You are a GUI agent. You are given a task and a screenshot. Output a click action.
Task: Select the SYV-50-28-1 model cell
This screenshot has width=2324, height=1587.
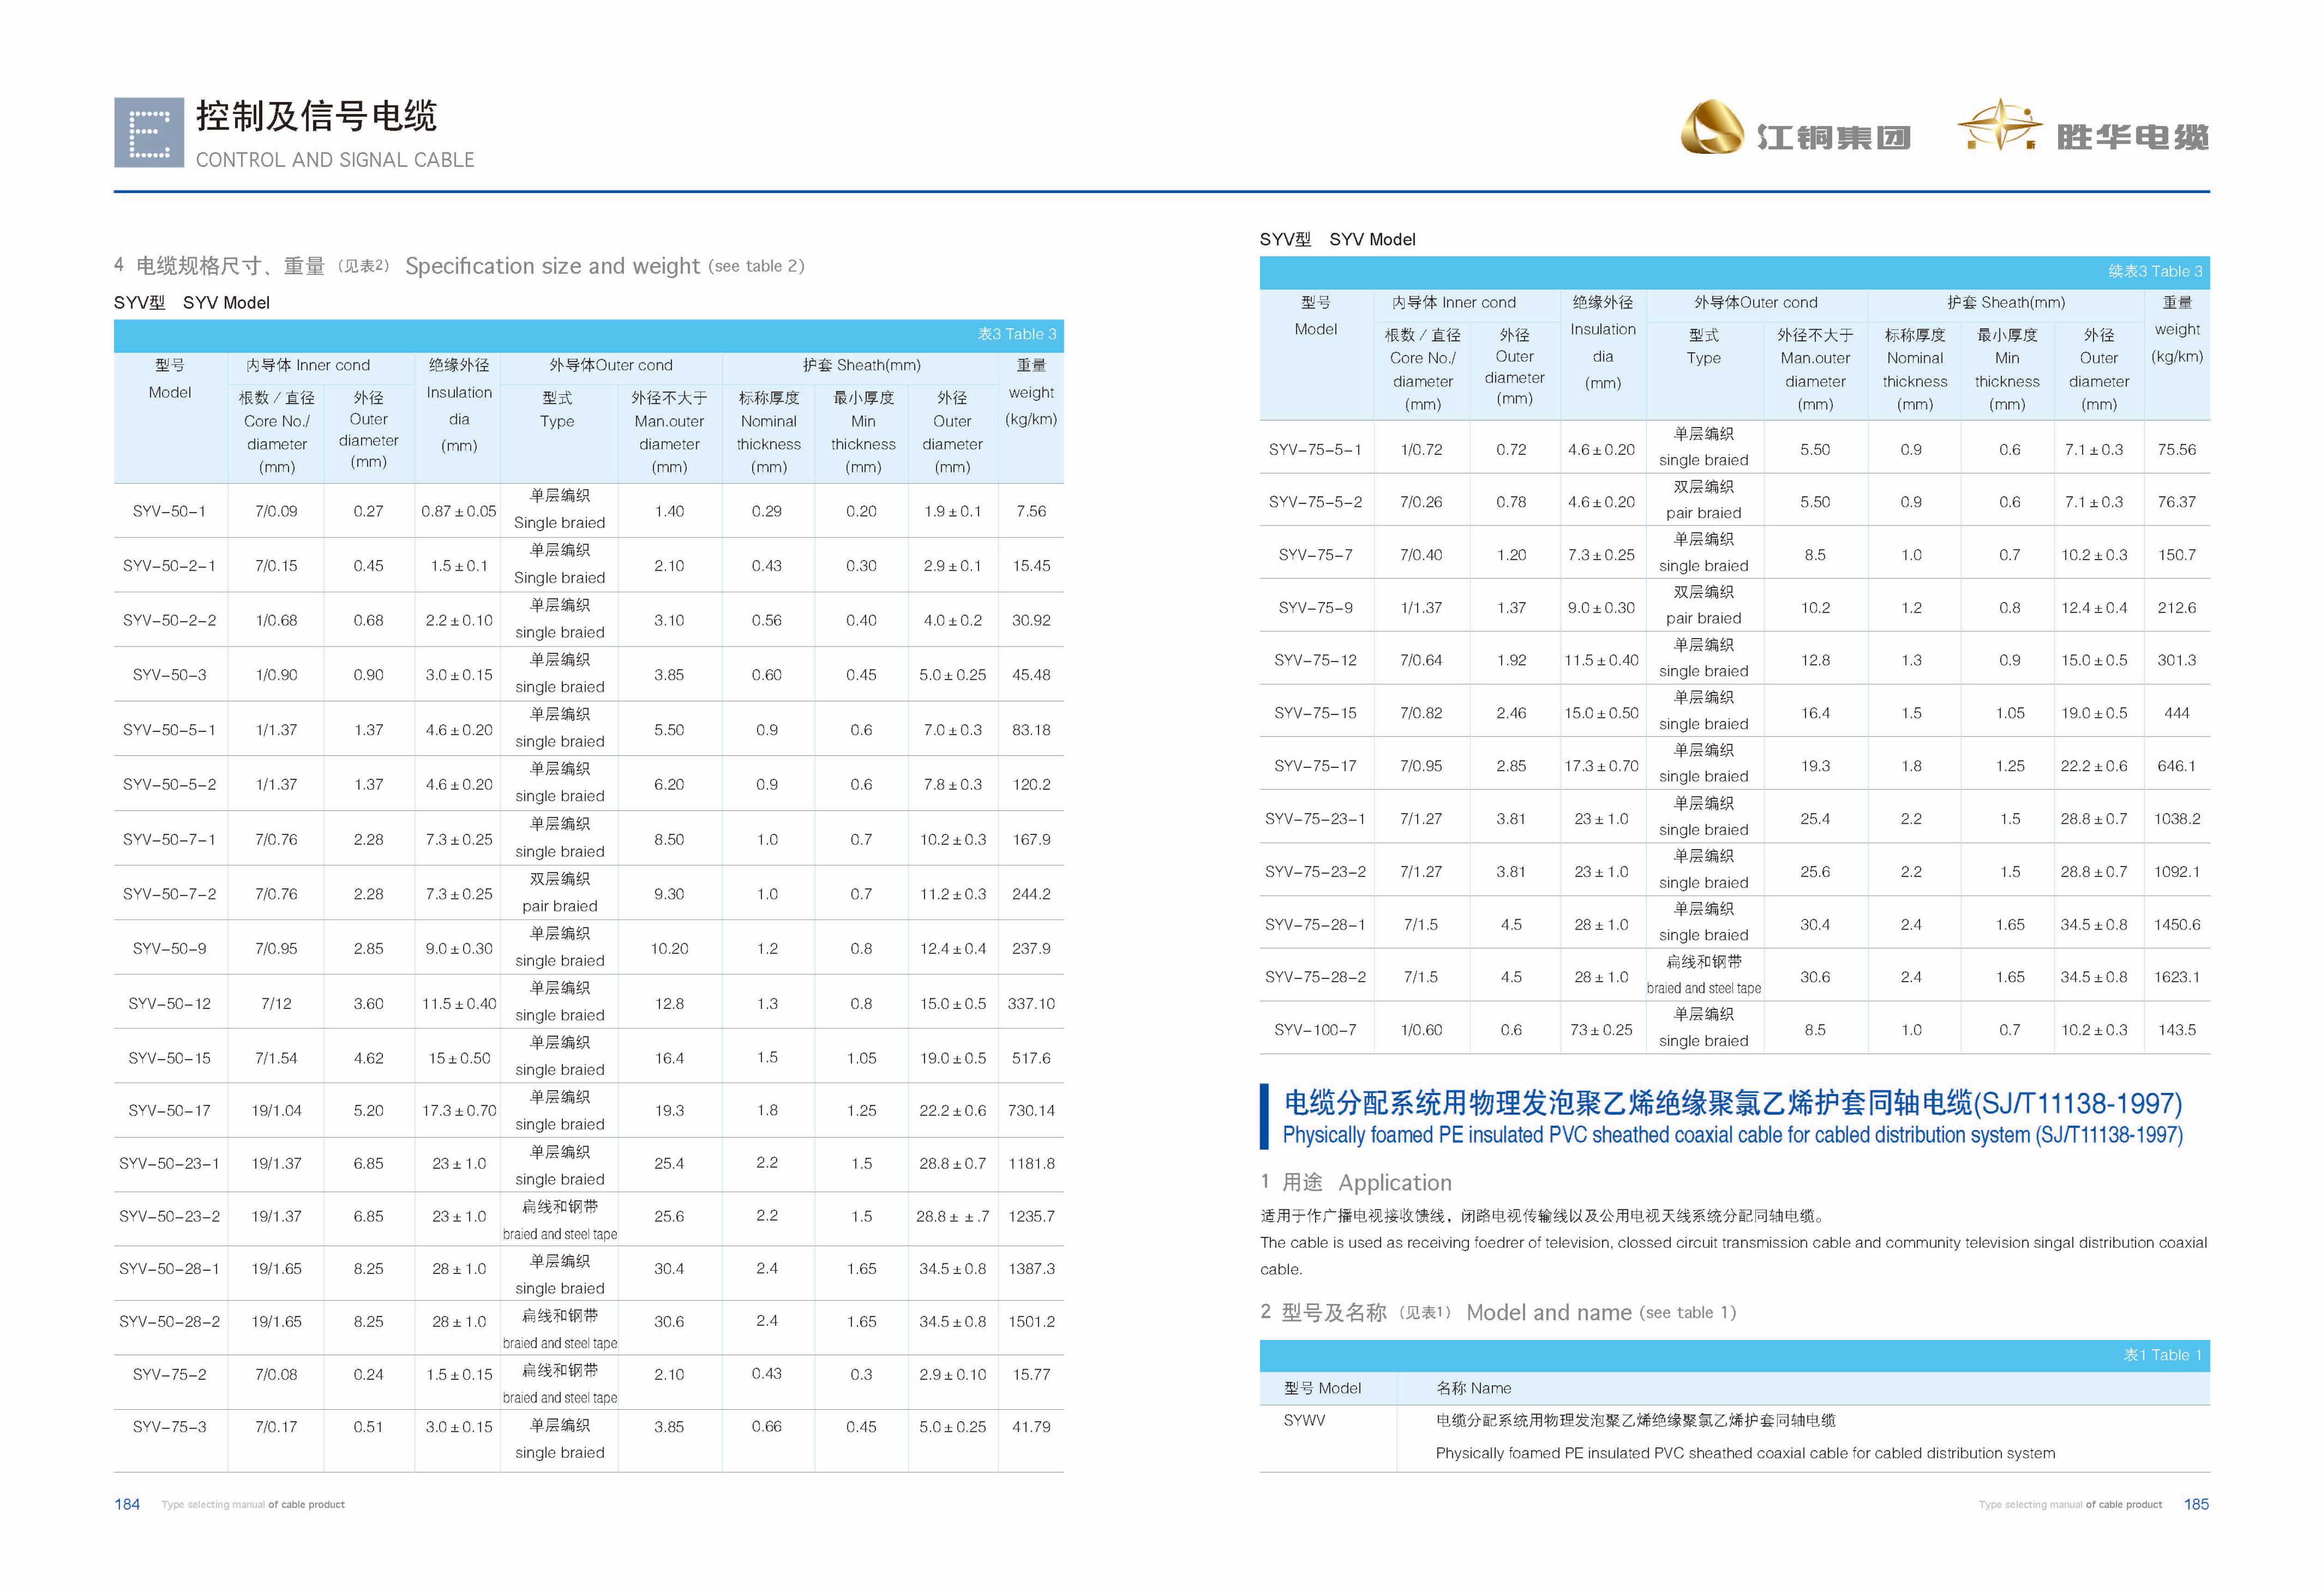[170, 1269]
